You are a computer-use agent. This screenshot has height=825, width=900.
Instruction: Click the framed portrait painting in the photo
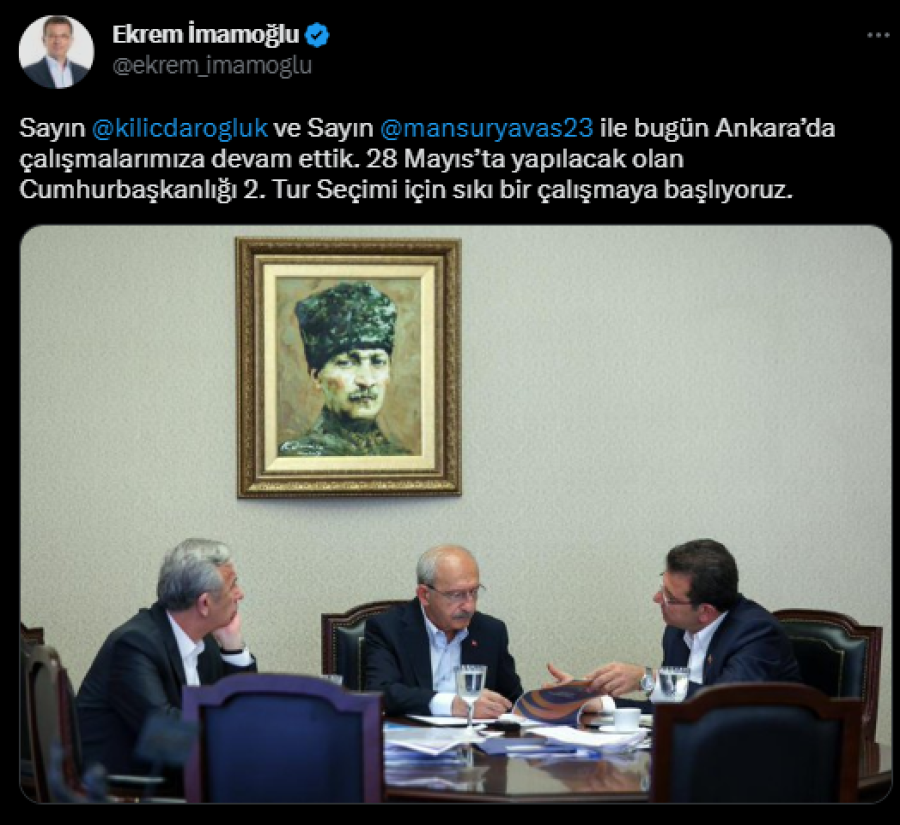(x=349, y=367)
